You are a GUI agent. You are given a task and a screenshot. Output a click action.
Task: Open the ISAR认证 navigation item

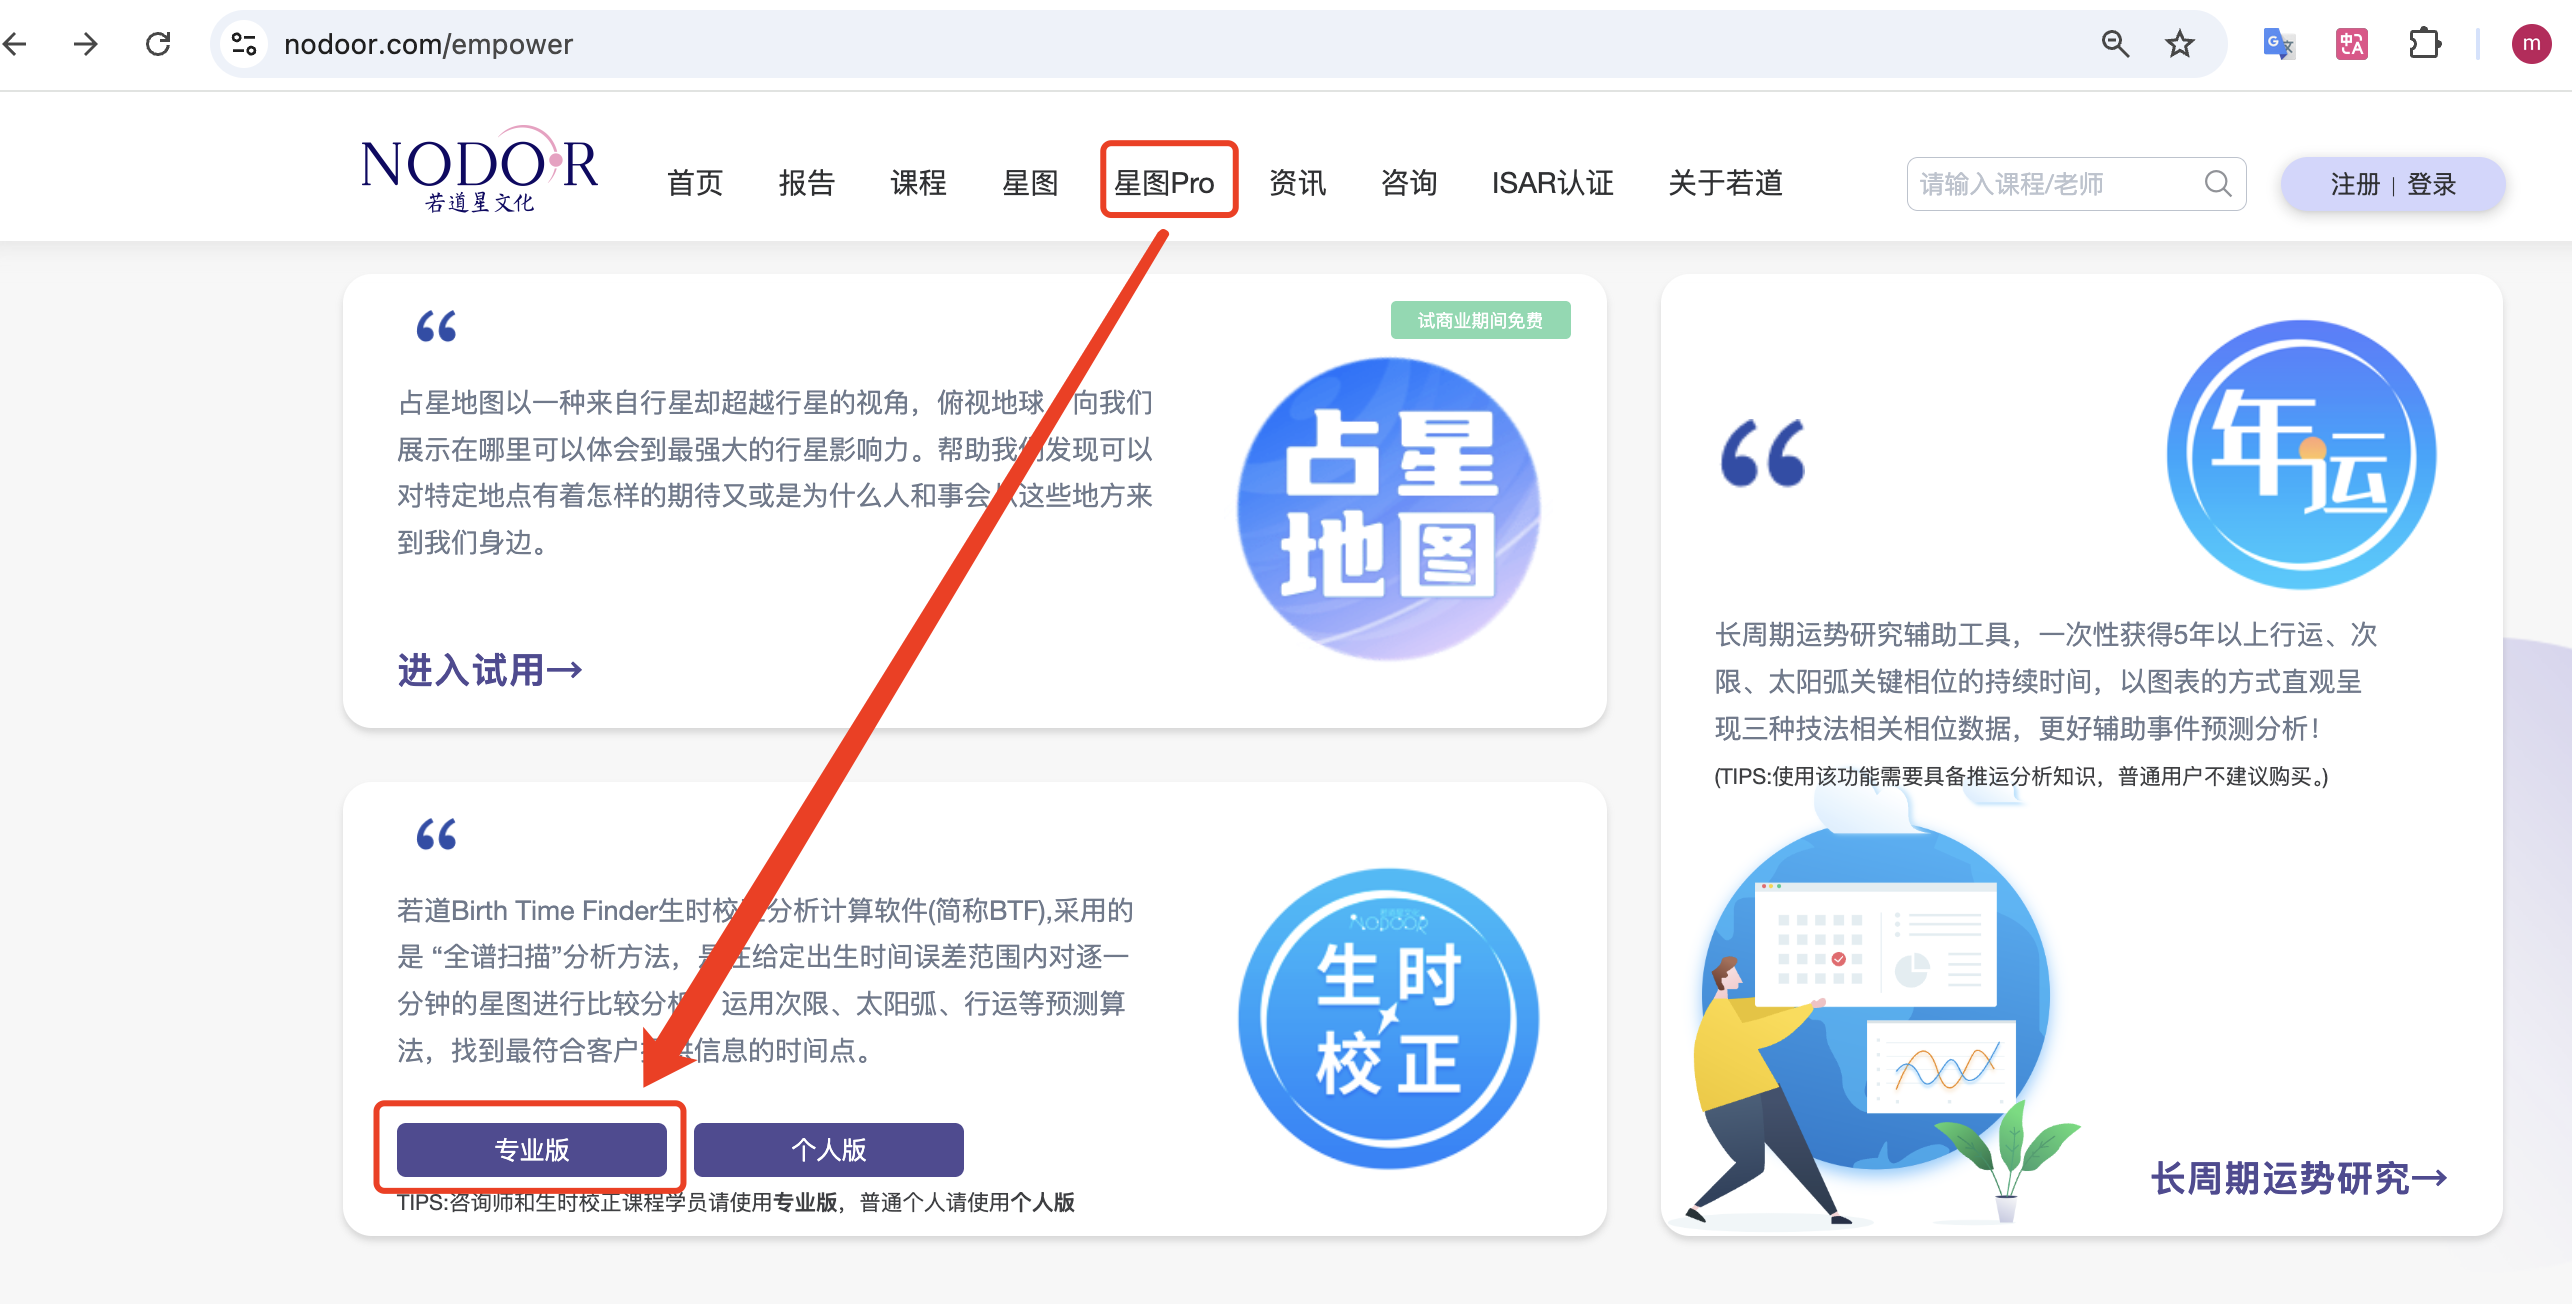[x=1552, y=183]
